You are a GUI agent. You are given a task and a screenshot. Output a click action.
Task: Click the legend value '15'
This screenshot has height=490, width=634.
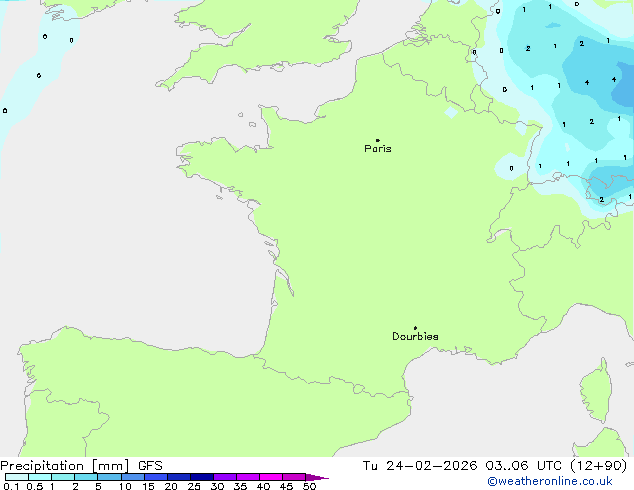(148, 486)
